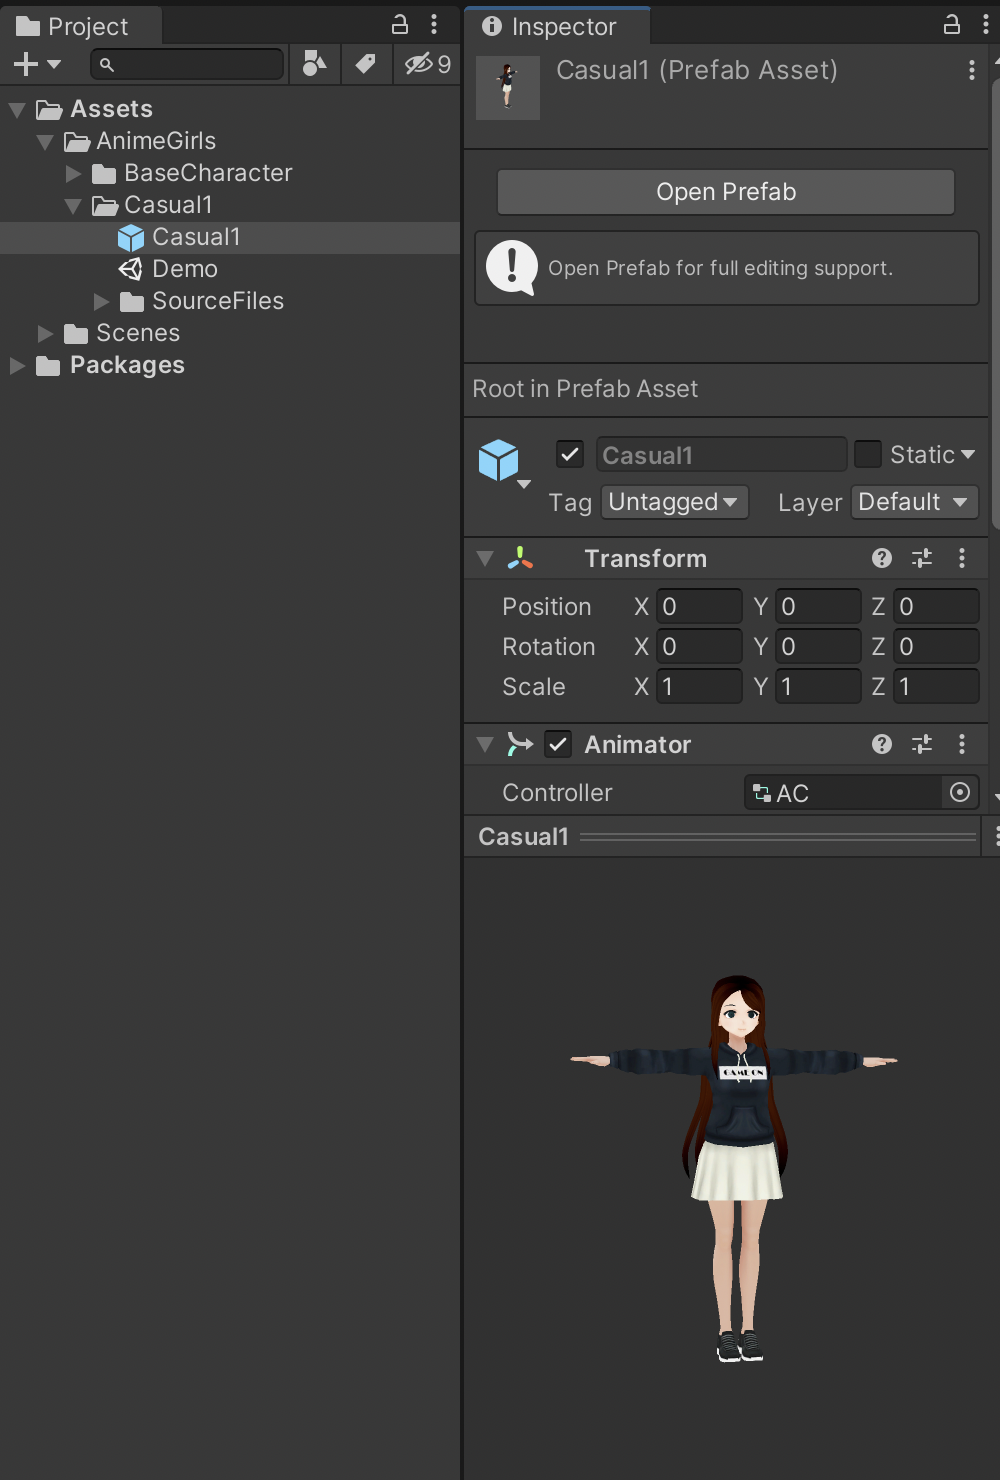Screen dimensions: 1000x1480
Task: Click the Casual1 prefab thumbnail
Action: point(508,88)
